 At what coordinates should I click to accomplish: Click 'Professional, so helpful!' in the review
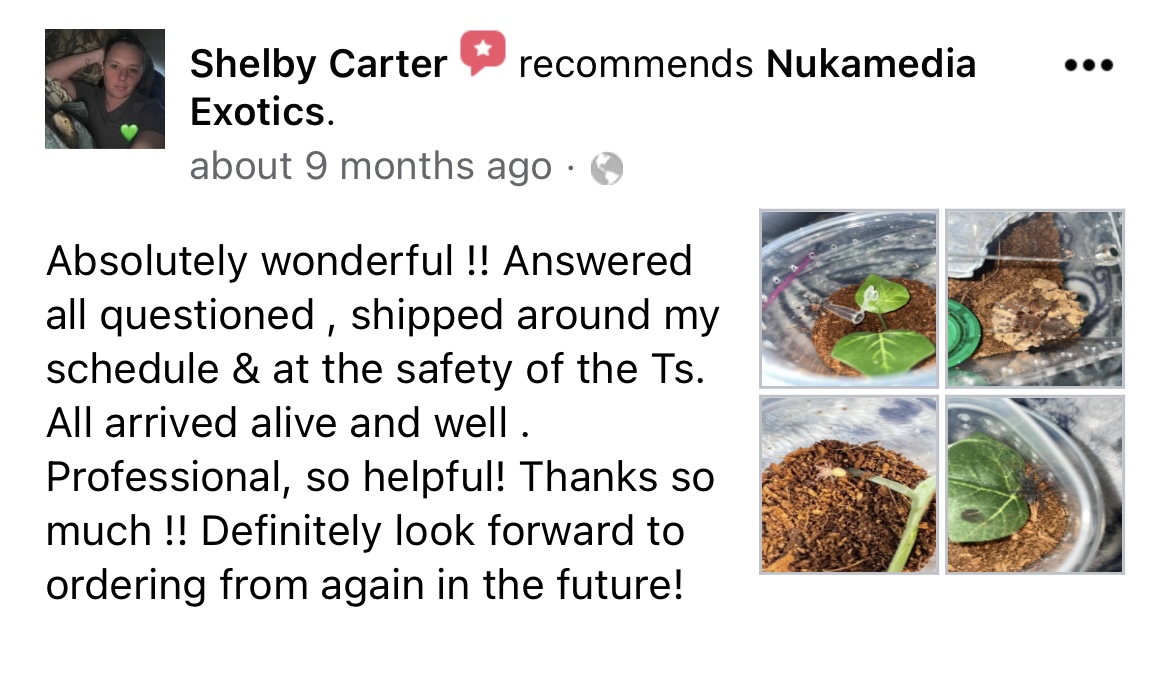tap(276, 477)
